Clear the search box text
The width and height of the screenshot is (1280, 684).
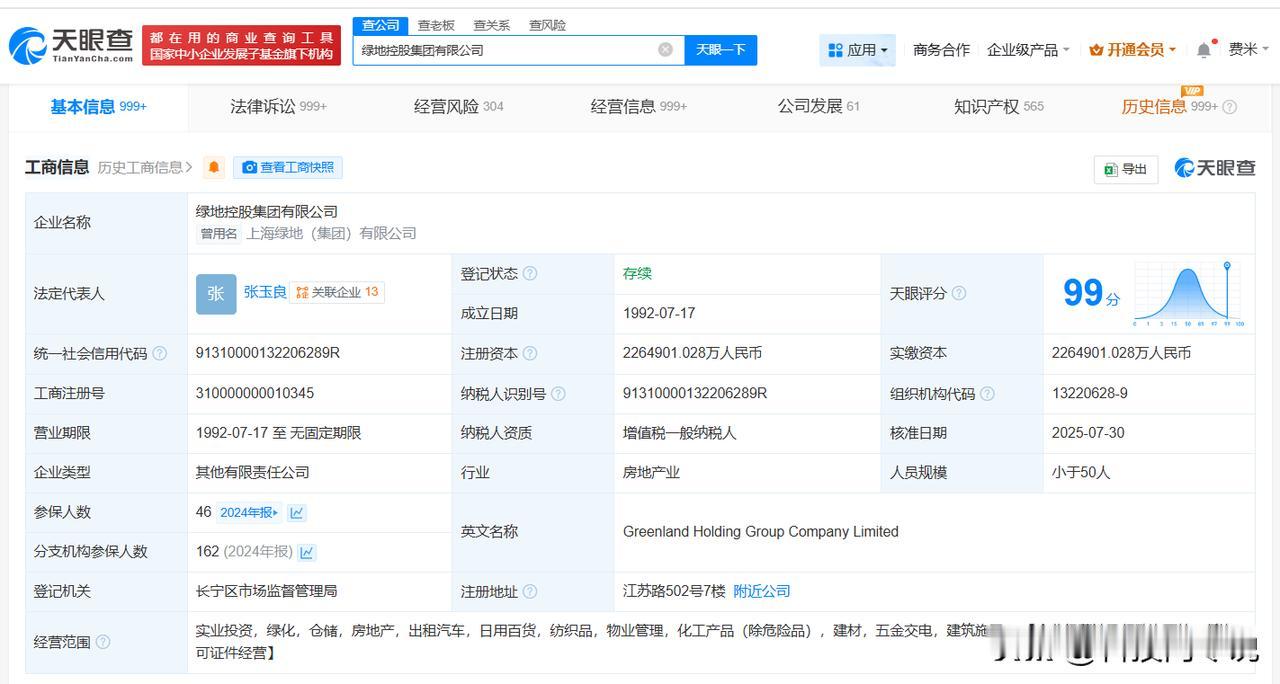pyautogui.click(x=665, y=50)
